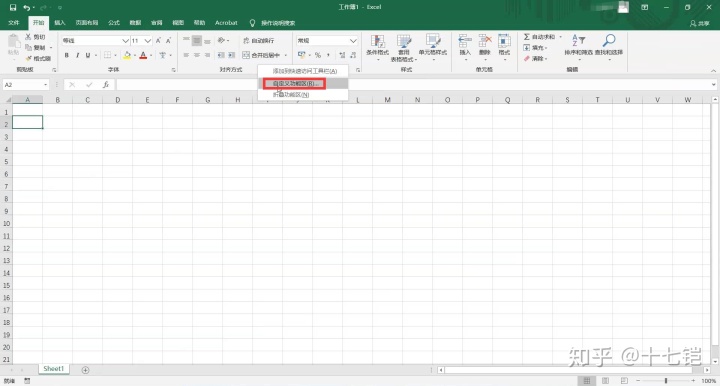The width and height of the screenshot is (720, 386).
Task: Click the Save icon in quick access toolbar
Action: click(x=13, y=7)
